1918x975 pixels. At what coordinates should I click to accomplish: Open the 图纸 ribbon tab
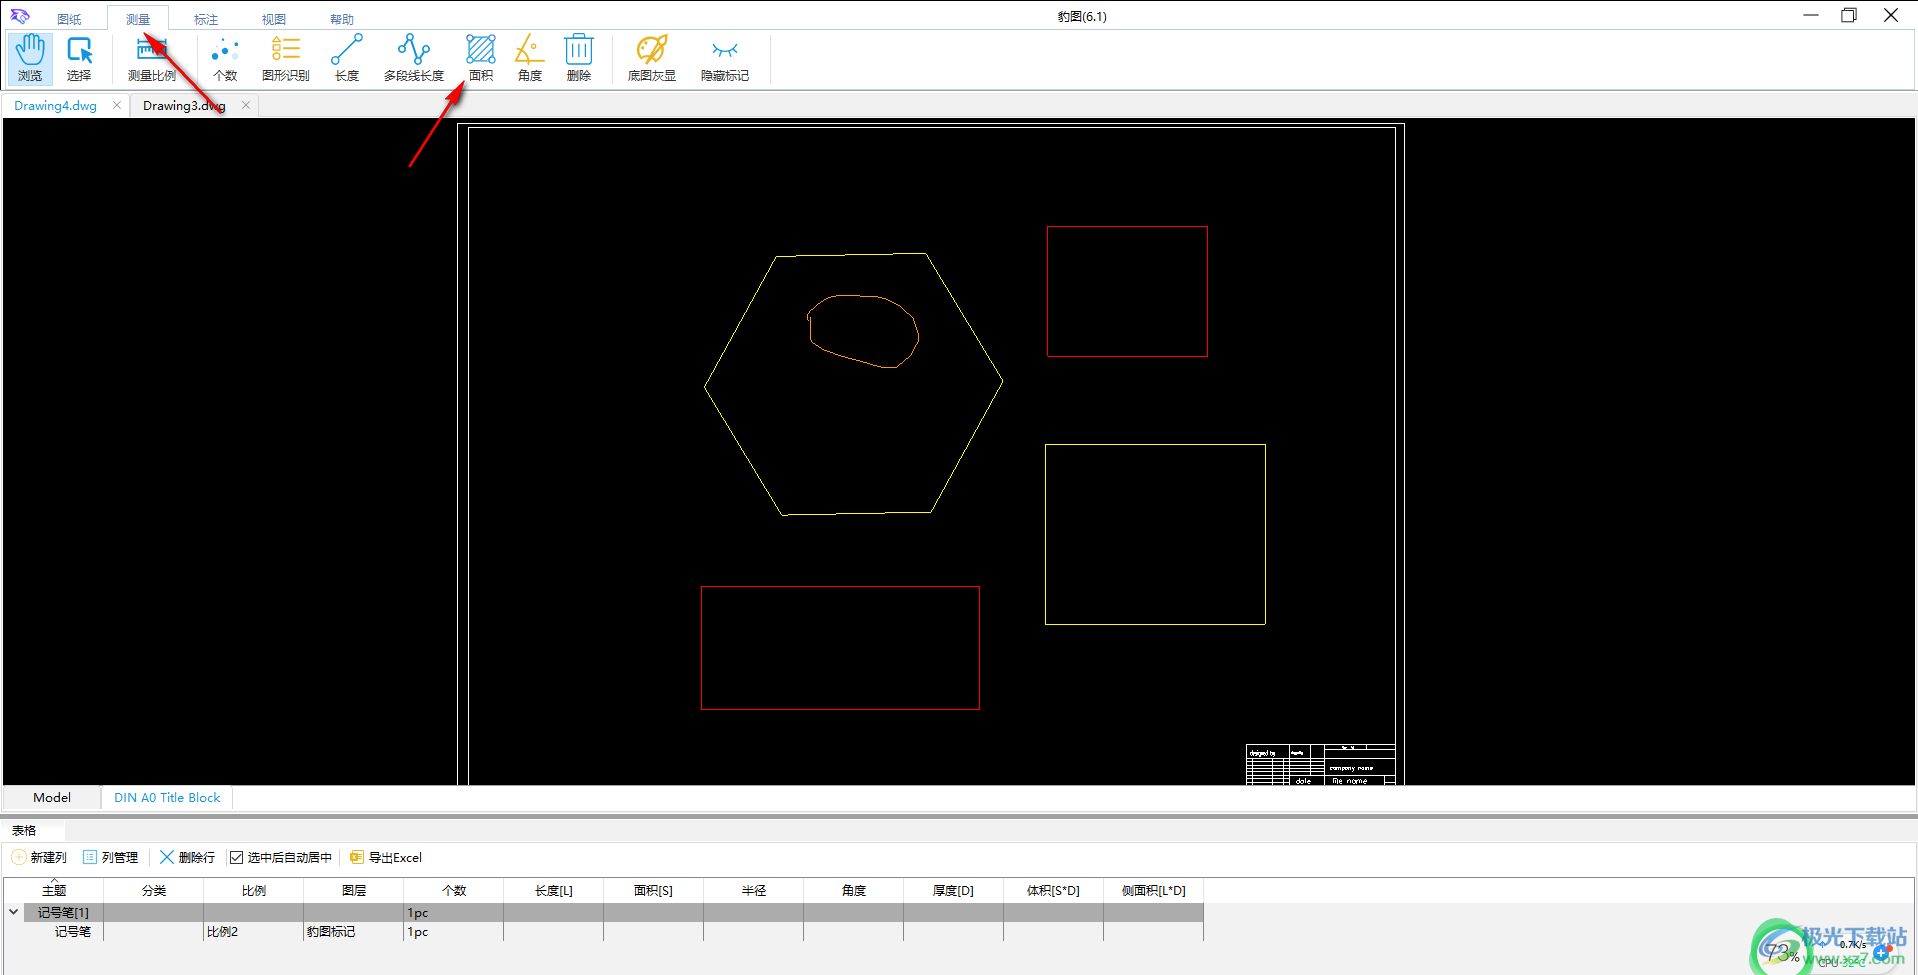[x=69, y=19]
